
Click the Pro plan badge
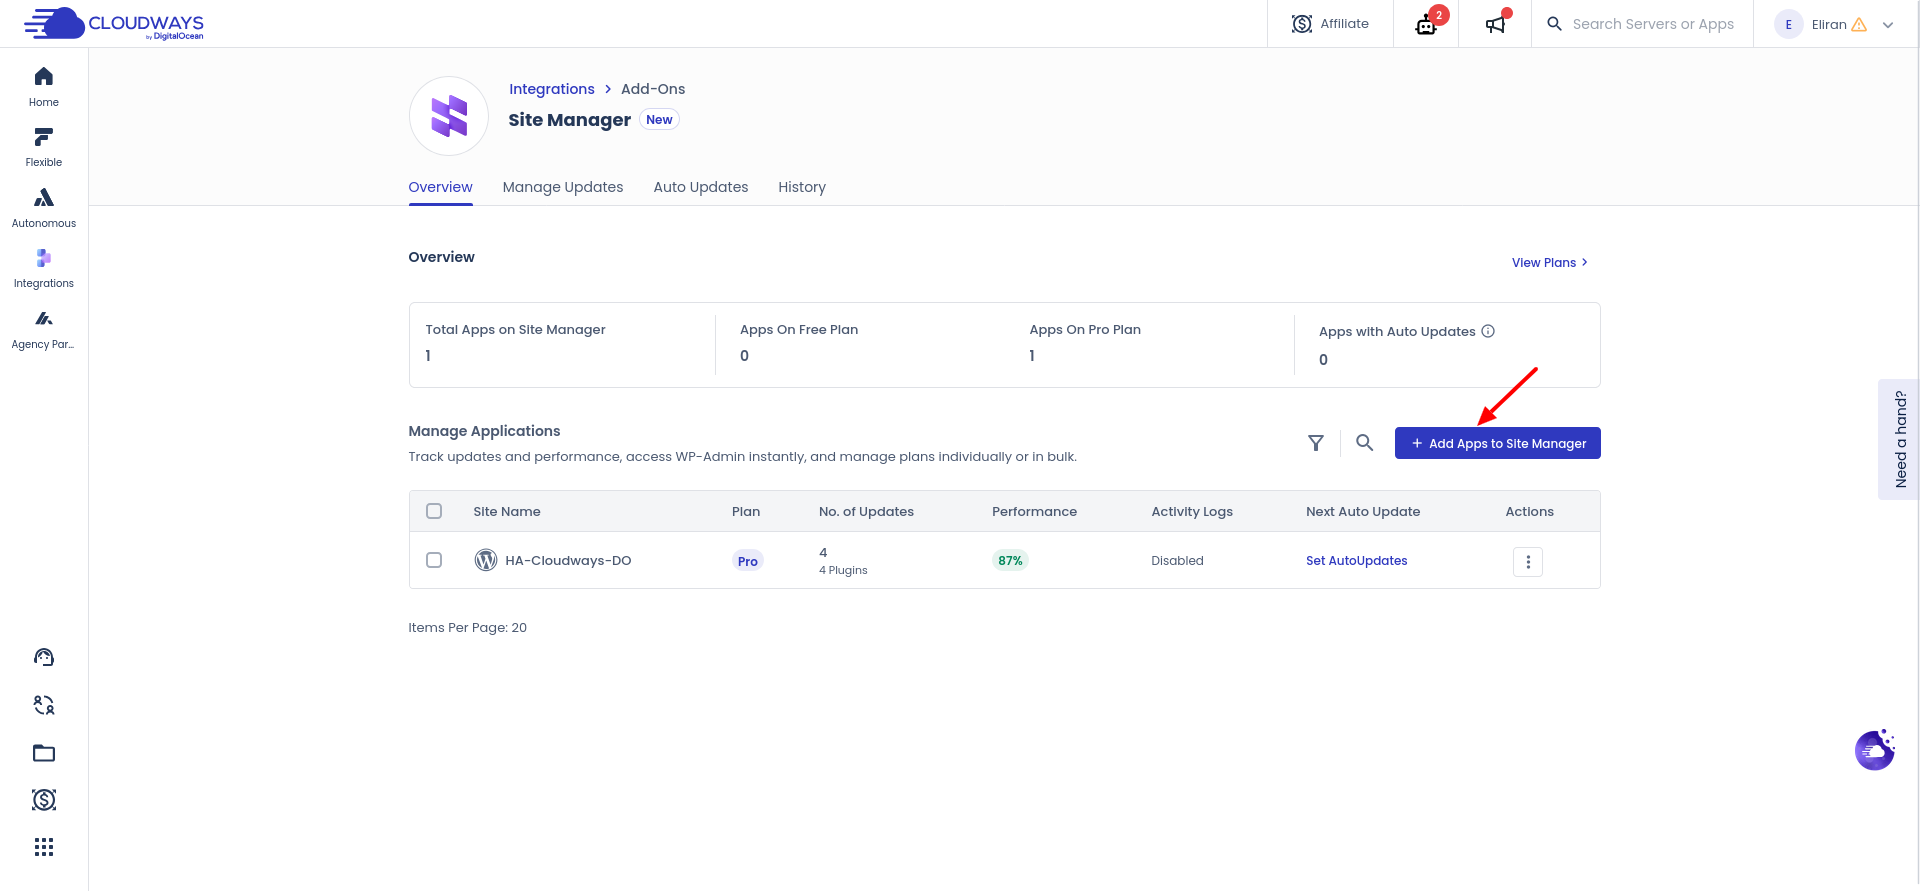pos(748,561)
